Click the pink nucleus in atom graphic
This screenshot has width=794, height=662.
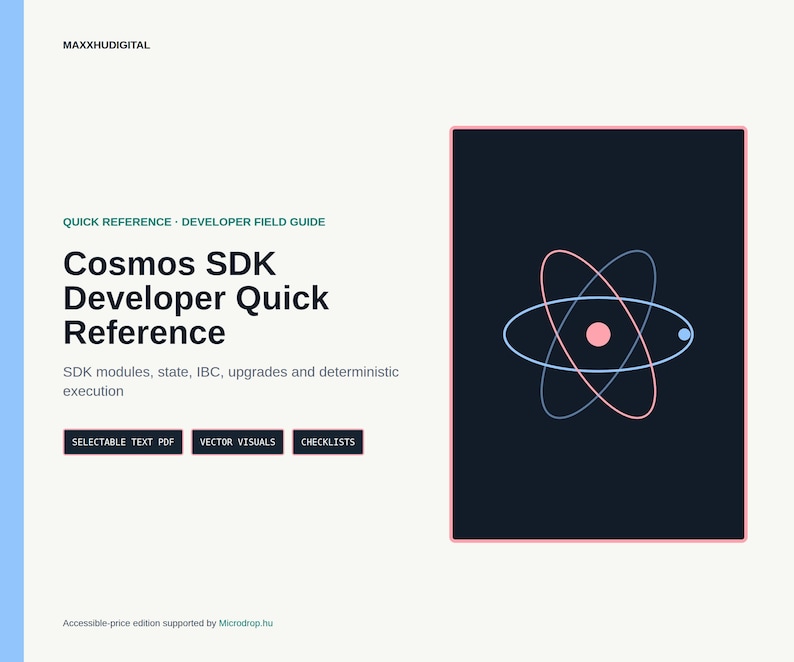598,334
